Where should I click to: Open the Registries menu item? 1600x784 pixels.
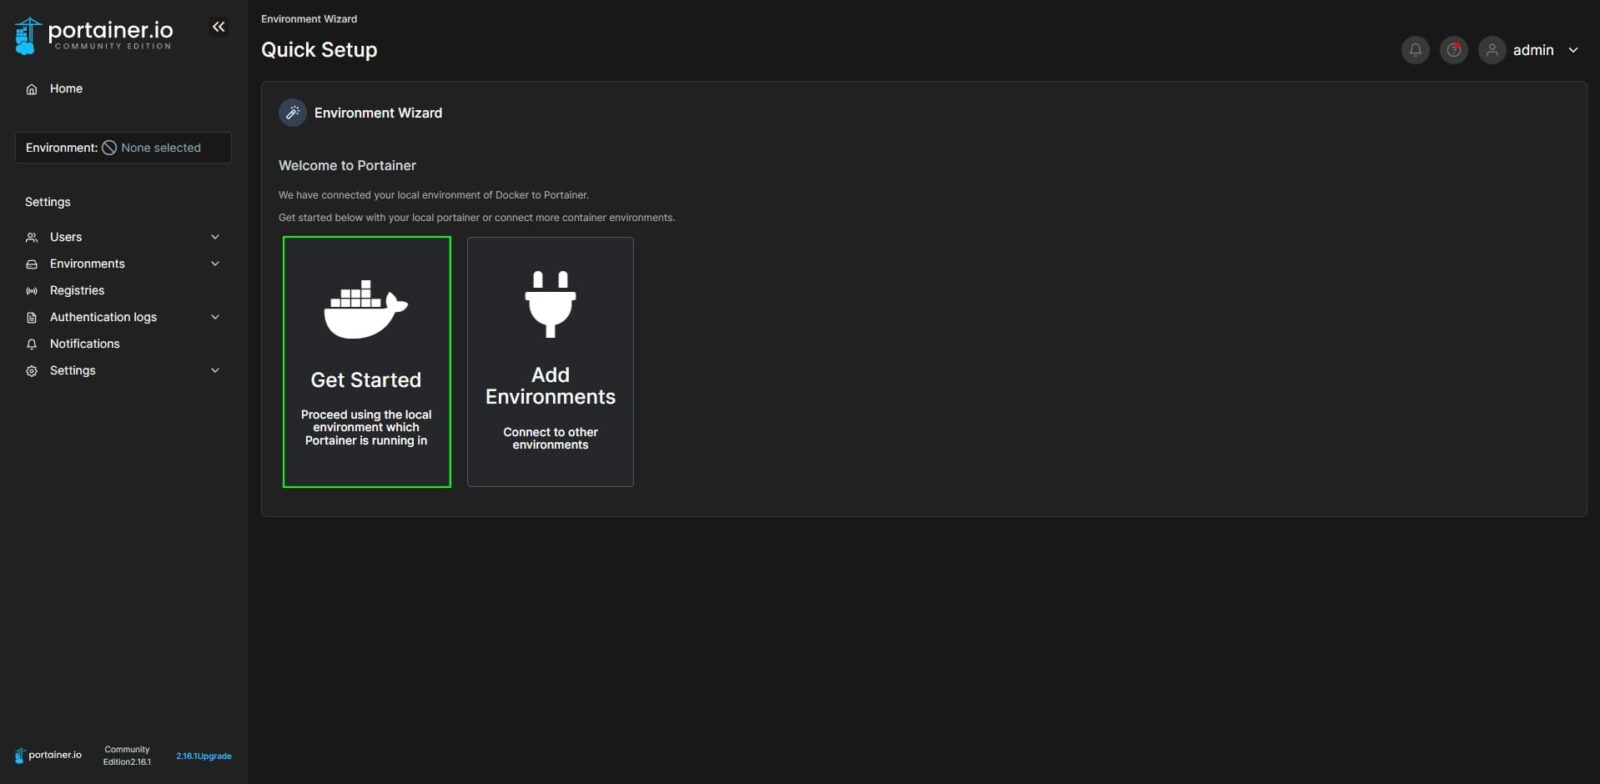tap(77, 291)
